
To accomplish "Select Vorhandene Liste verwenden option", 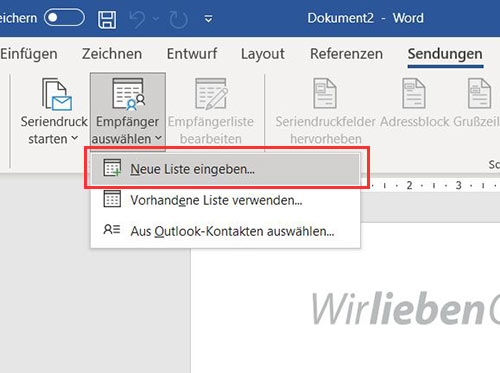I will (x=226, y=200).
